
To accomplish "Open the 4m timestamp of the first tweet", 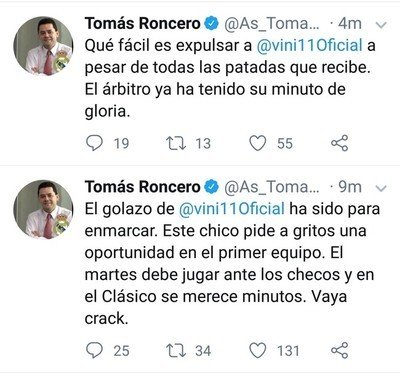I will [x=350, y=24].
